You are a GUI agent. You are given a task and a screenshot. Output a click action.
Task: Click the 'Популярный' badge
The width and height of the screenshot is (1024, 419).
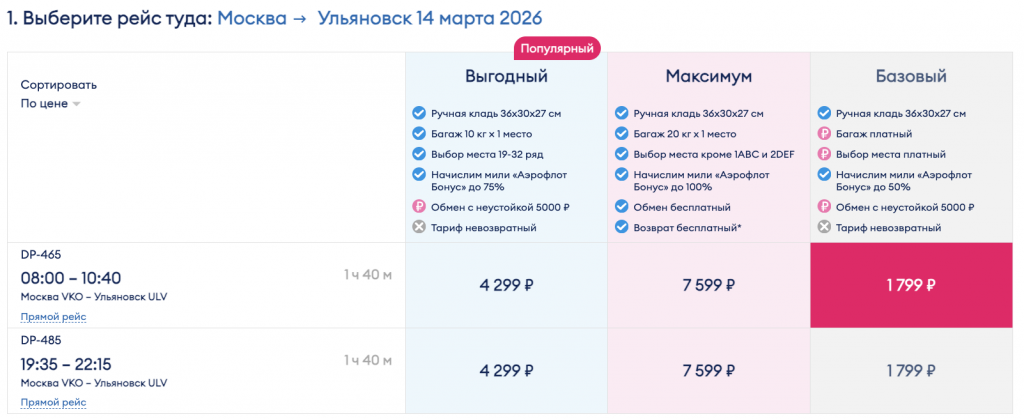click(x=558, y=47)
